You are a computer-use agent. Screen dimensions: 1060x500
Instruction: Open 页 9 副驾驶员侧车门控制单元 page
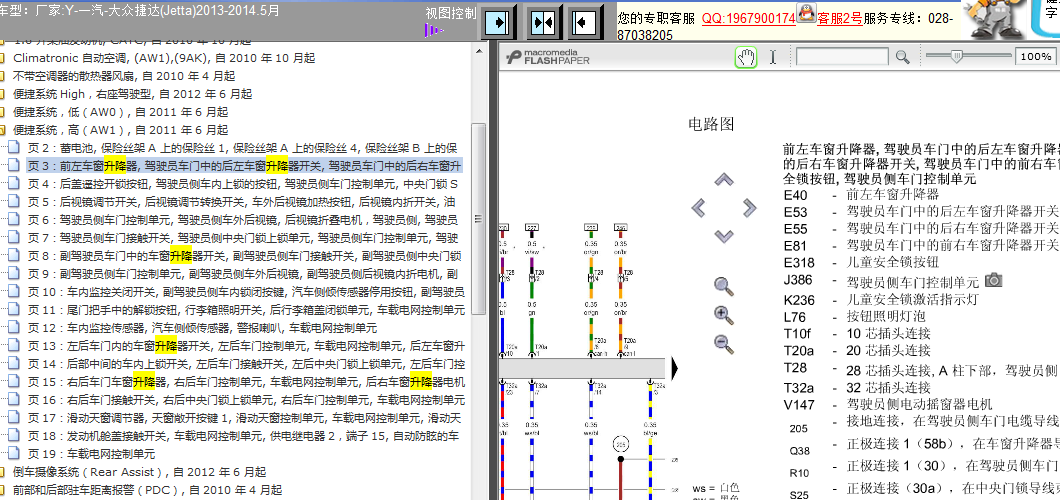(243, 274)
